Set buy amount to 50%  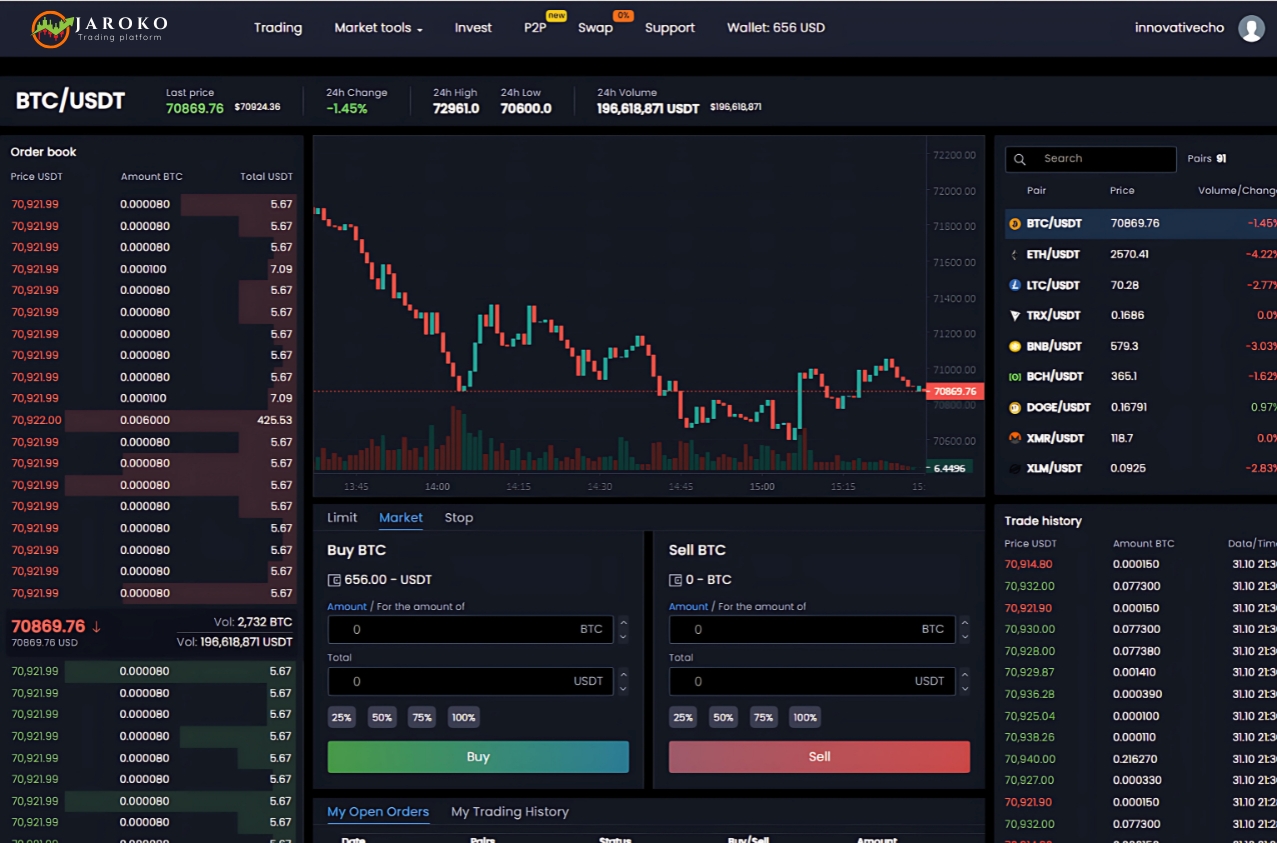pyautogui.click(x=382, y=717)
